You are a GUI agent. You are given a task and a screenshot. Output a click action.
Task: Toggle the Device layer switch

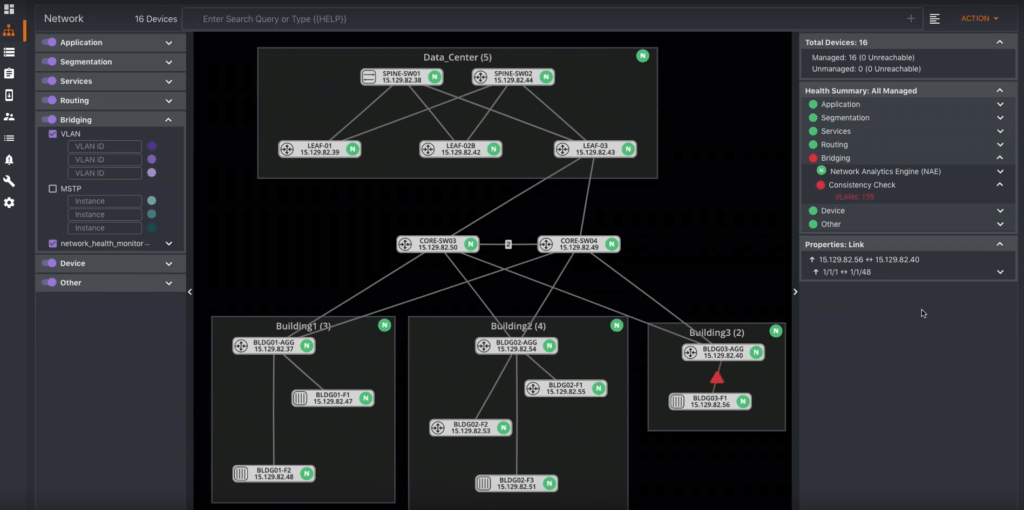tap(49, 263)
